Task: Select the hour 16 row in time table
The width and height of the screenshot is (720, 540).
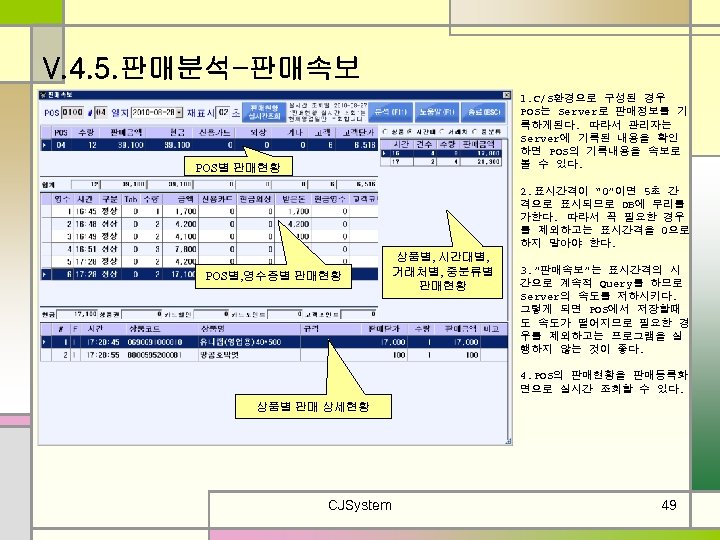Action: click(441, 153)
